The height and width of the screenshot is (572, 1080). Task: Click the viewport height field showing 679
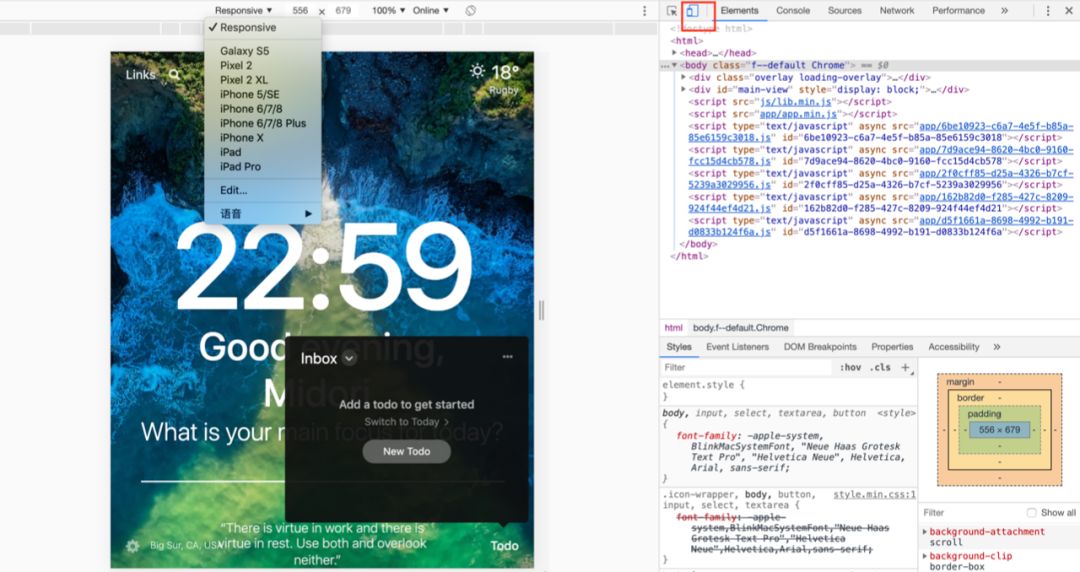coord(343,10)
